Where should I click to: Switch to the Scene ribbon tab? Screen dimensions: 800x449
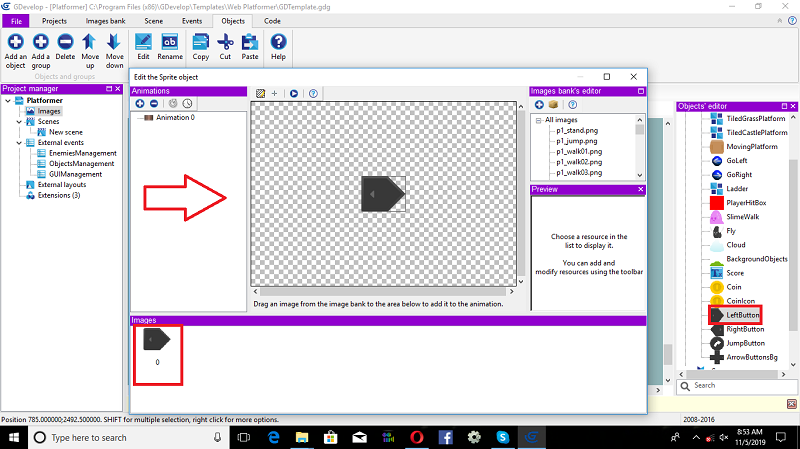(x=154, y=21)
